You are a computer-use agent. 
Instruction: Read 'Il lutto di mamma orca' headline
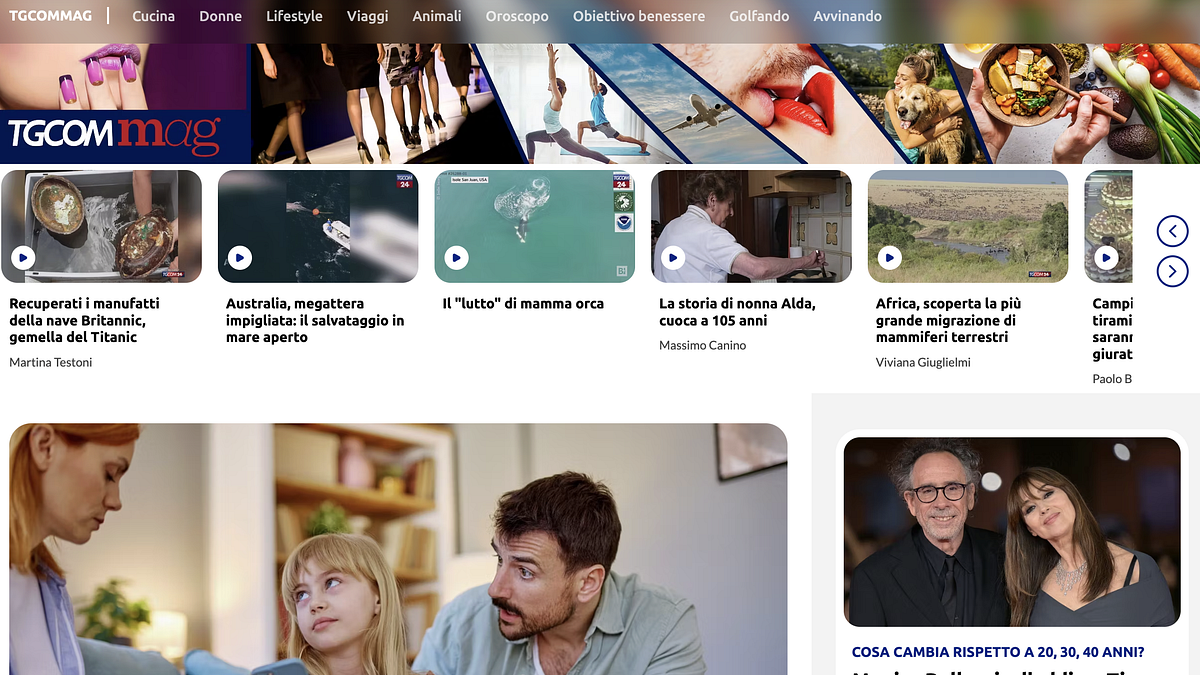523,304
